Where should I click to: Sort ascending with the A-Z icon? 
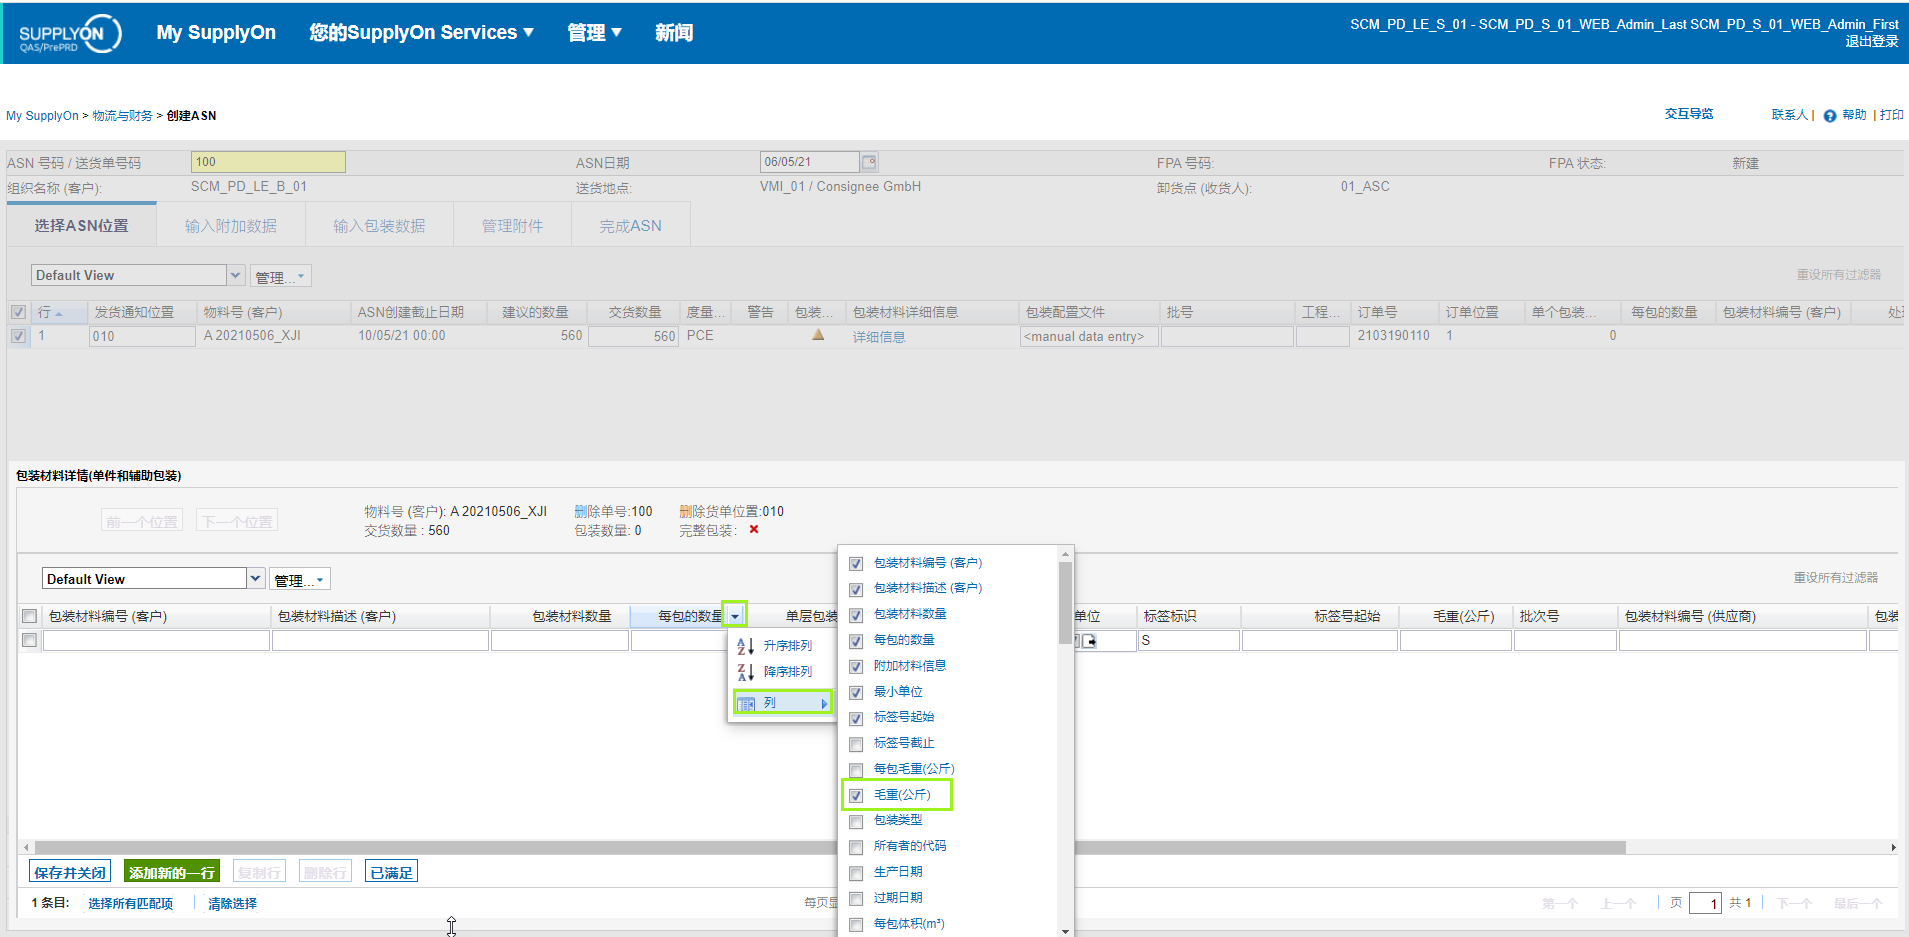click(x=745, y=646)
